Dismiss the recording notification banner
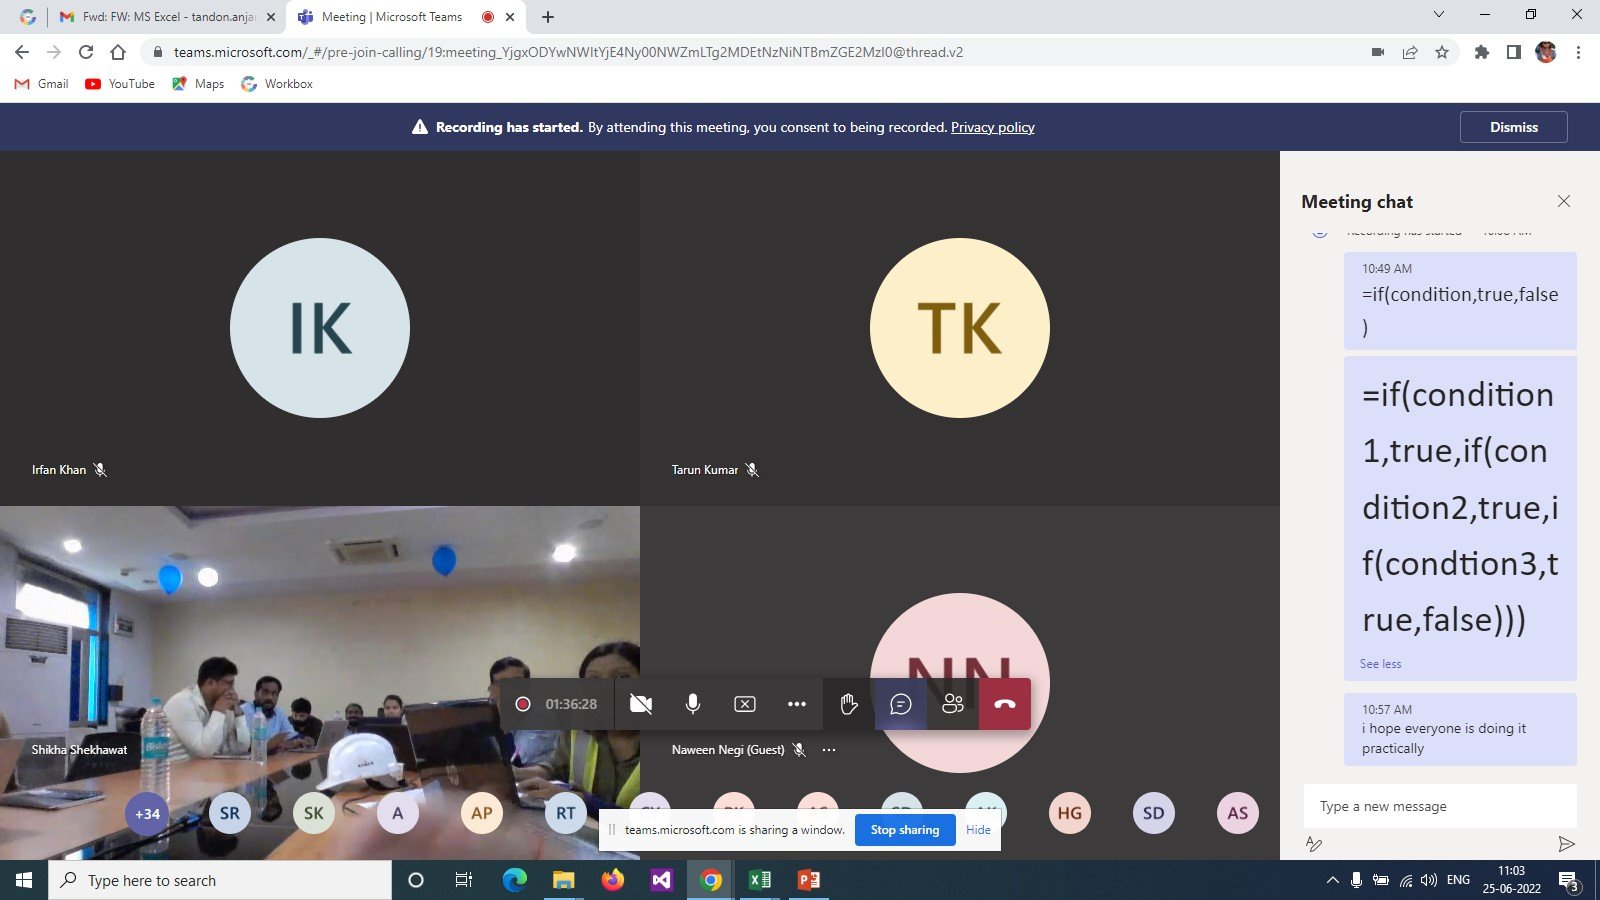Image resolution: width=1600 pixels, height=900 pixels. 1513,127
